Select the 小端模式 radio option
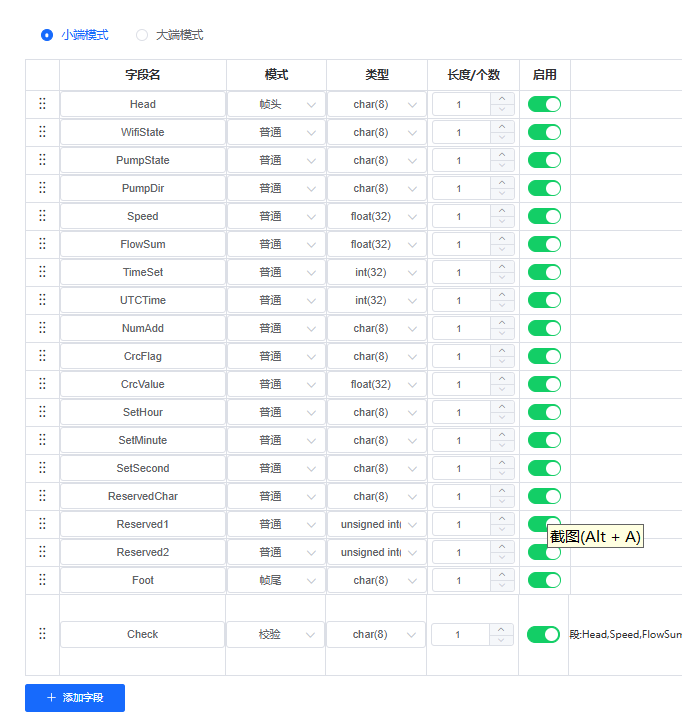The image size is (682, 720). coord(47,35)
